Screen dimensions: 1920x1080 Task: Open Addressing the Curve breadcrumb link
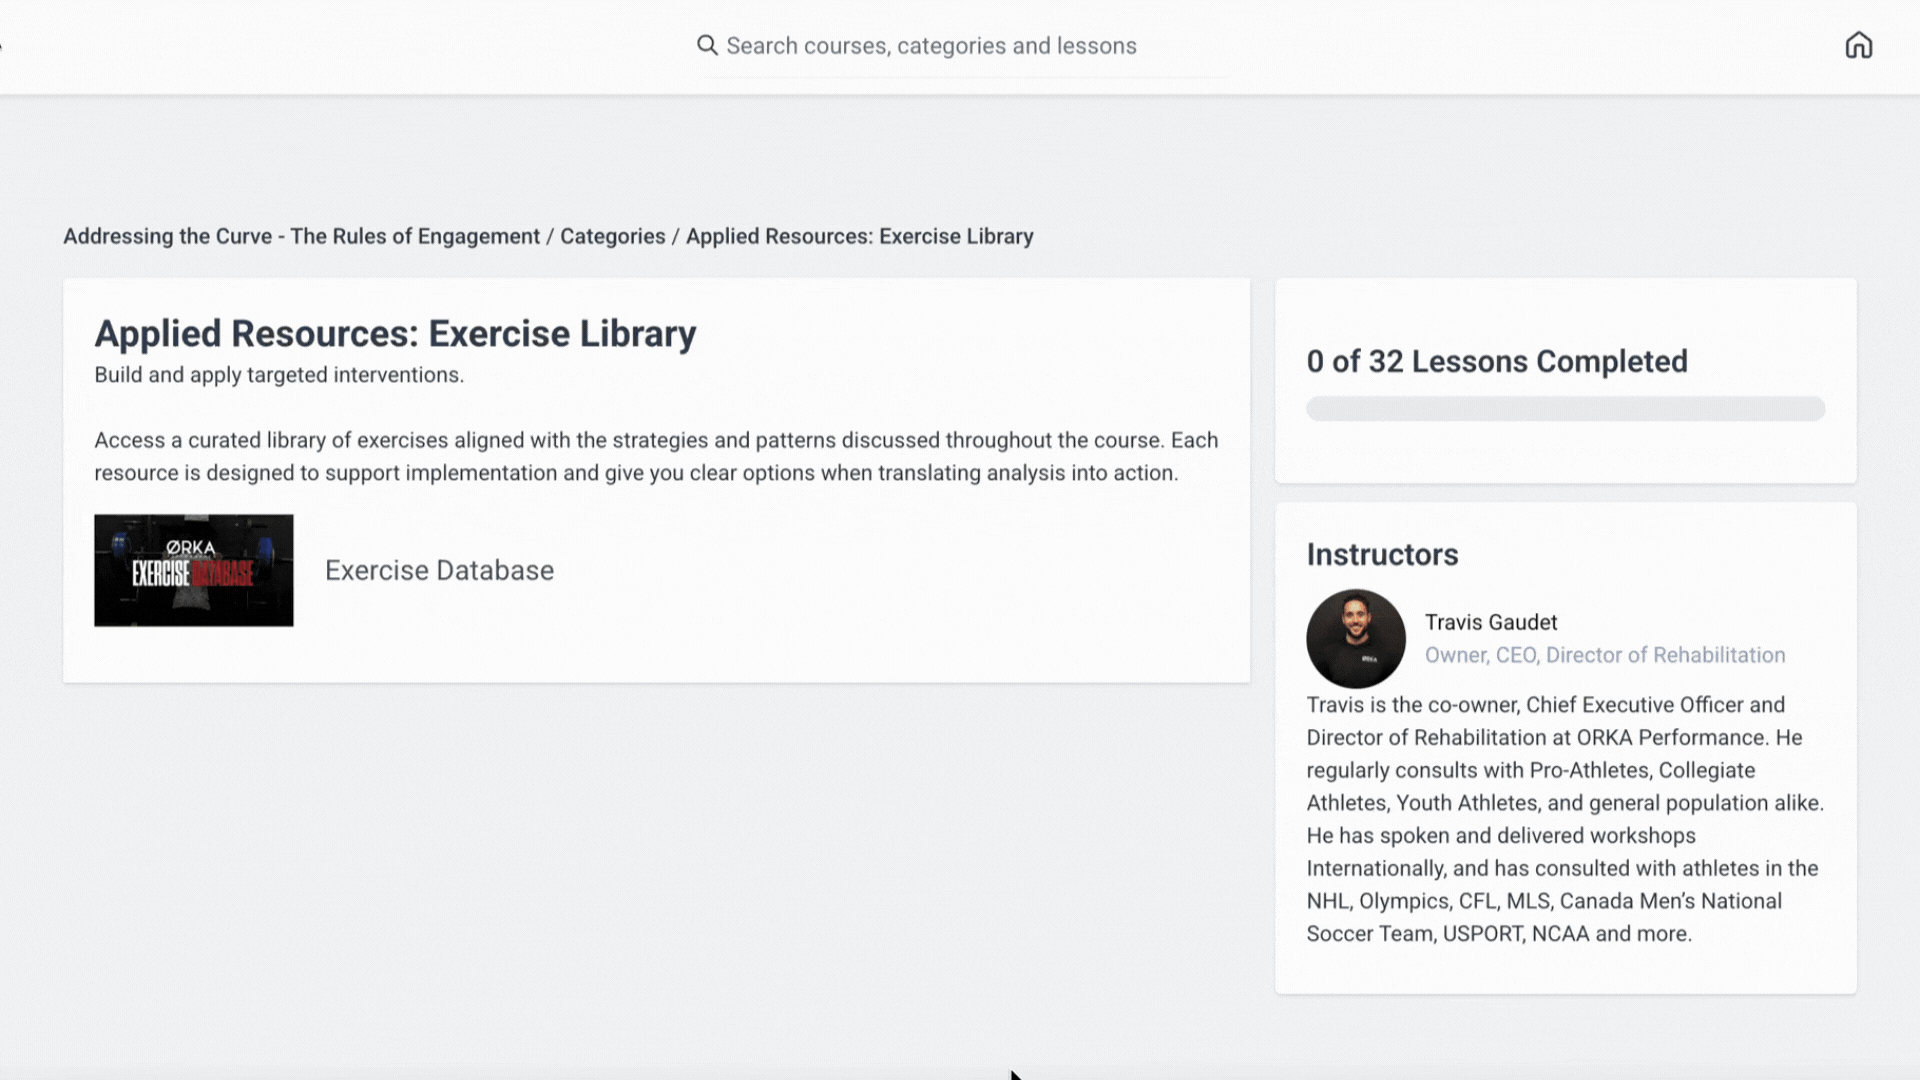301,236
